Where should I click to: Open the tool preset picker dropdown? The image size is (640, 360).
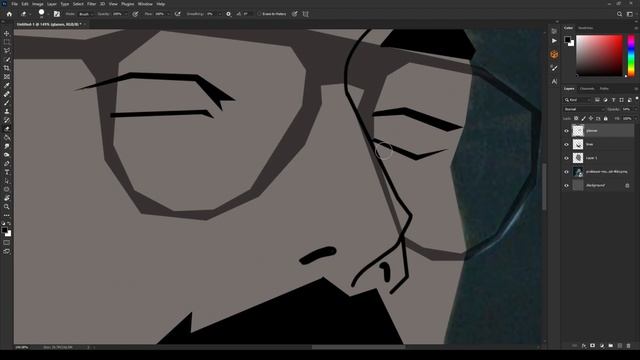[x=25, y=14]
